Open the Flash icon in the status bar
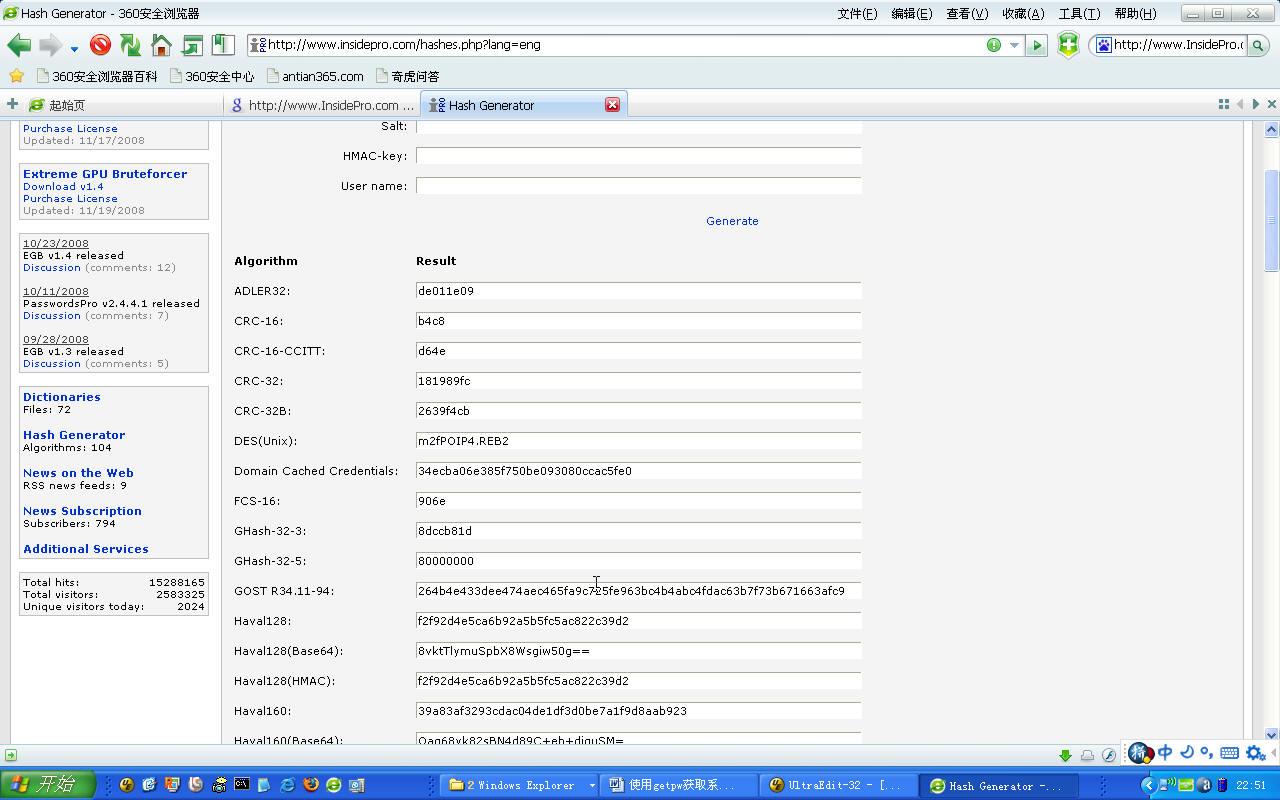 click(1110, 756)
